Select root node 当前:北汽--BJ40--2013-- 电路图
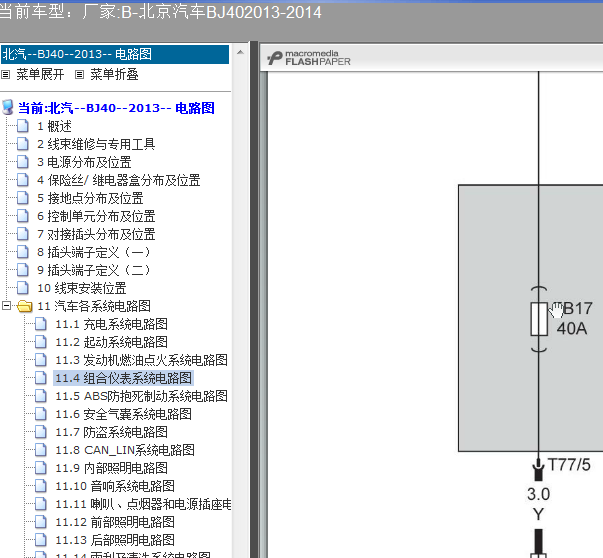 116,108
